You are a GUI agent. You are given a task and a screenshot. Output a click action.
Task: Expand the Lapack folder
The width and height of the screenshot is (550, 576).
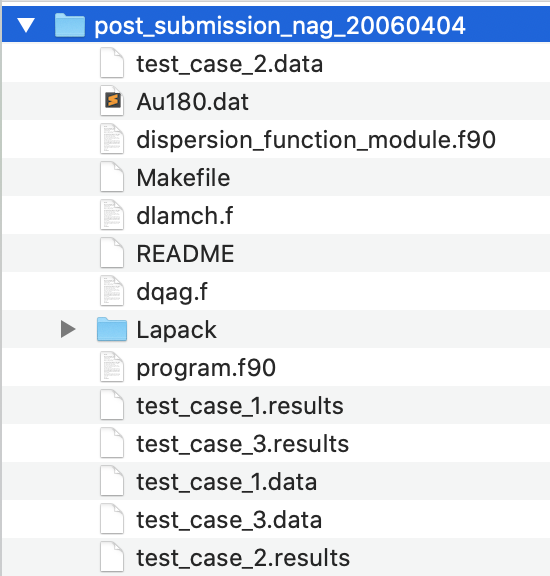(x=68, y=329)
